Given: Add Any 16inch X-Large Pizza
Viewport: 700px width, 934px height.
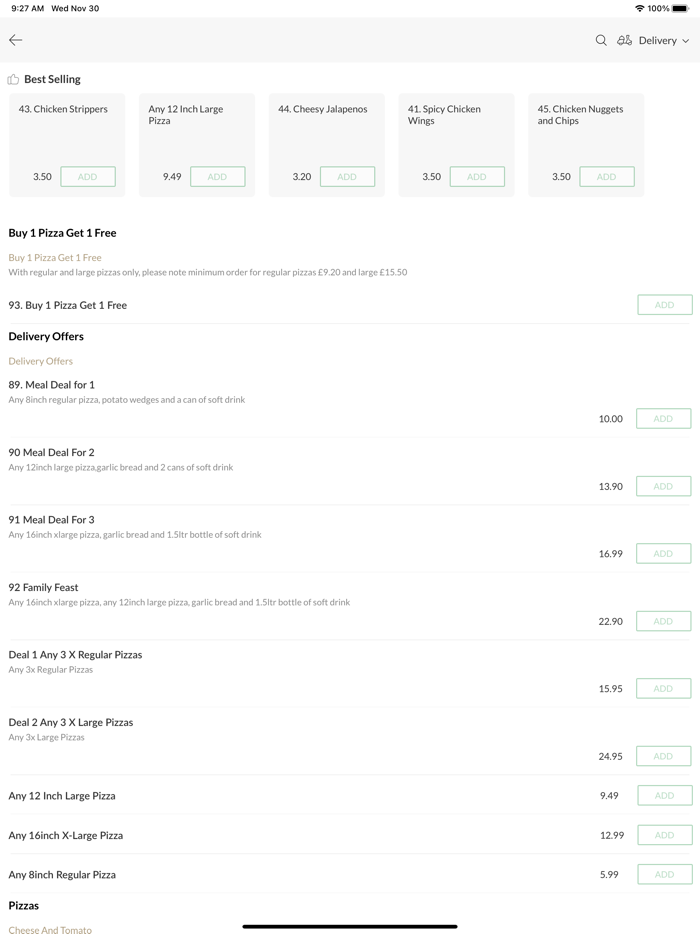Looking at the screenshot, I should tap(664, 835).
